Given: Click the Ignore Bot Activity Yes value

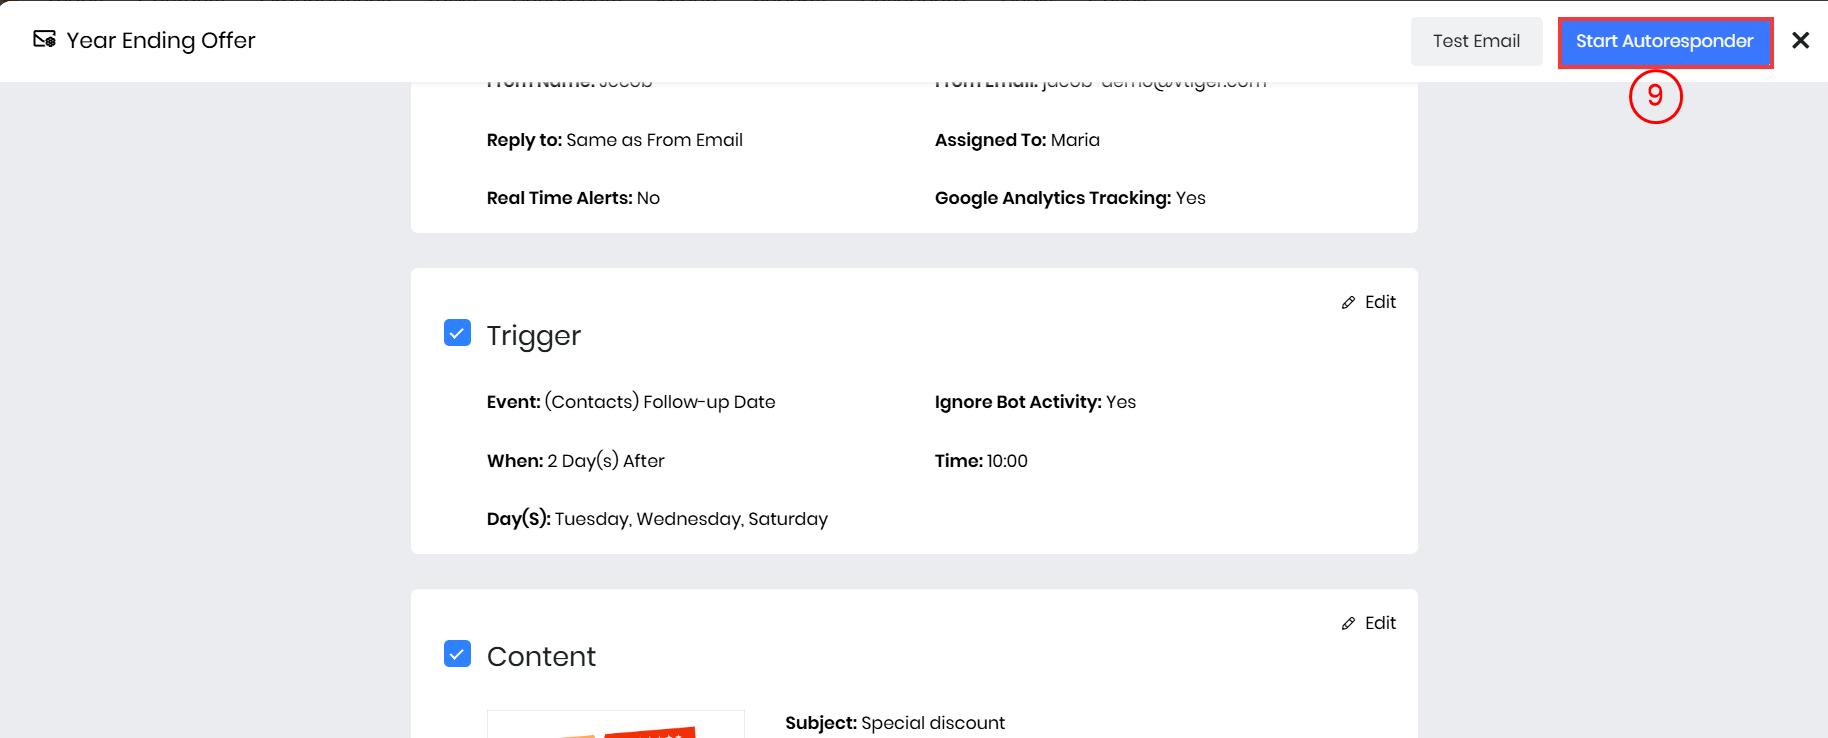Looking at the screenshot, I should tap(1120, 402).
